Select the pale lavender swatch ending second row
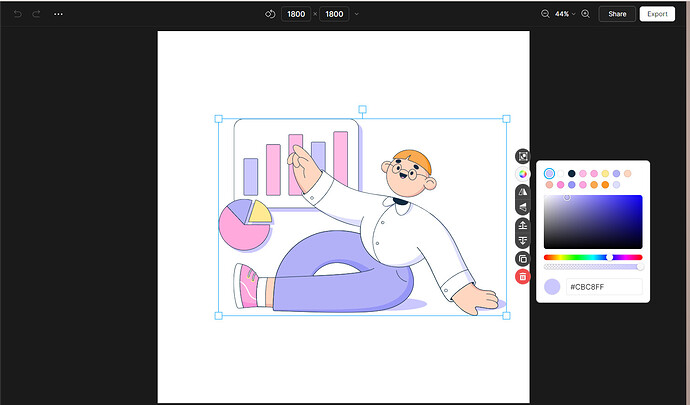 617,185
